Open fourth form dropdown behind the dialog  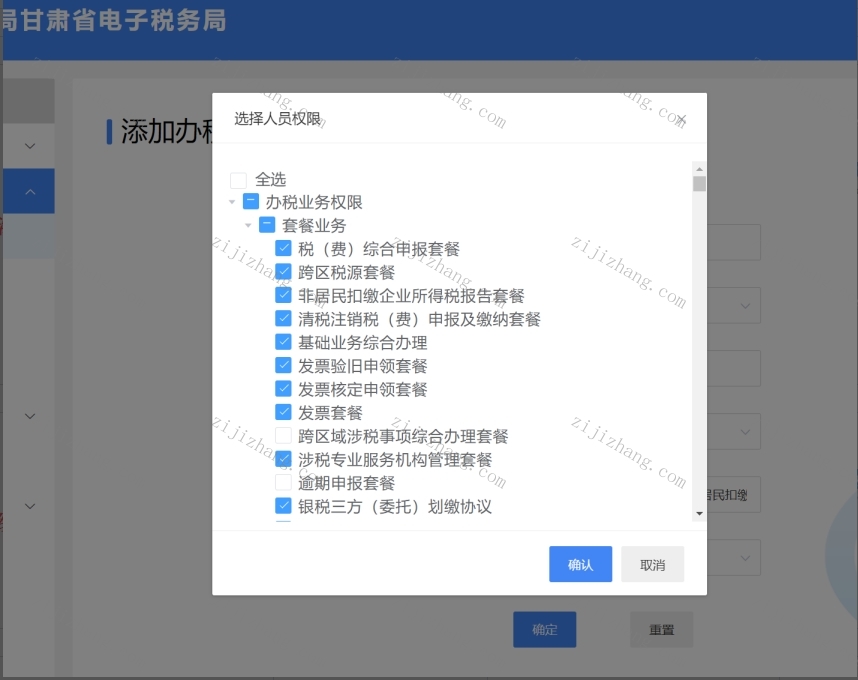pyautogui.click(x=745, y=432)
